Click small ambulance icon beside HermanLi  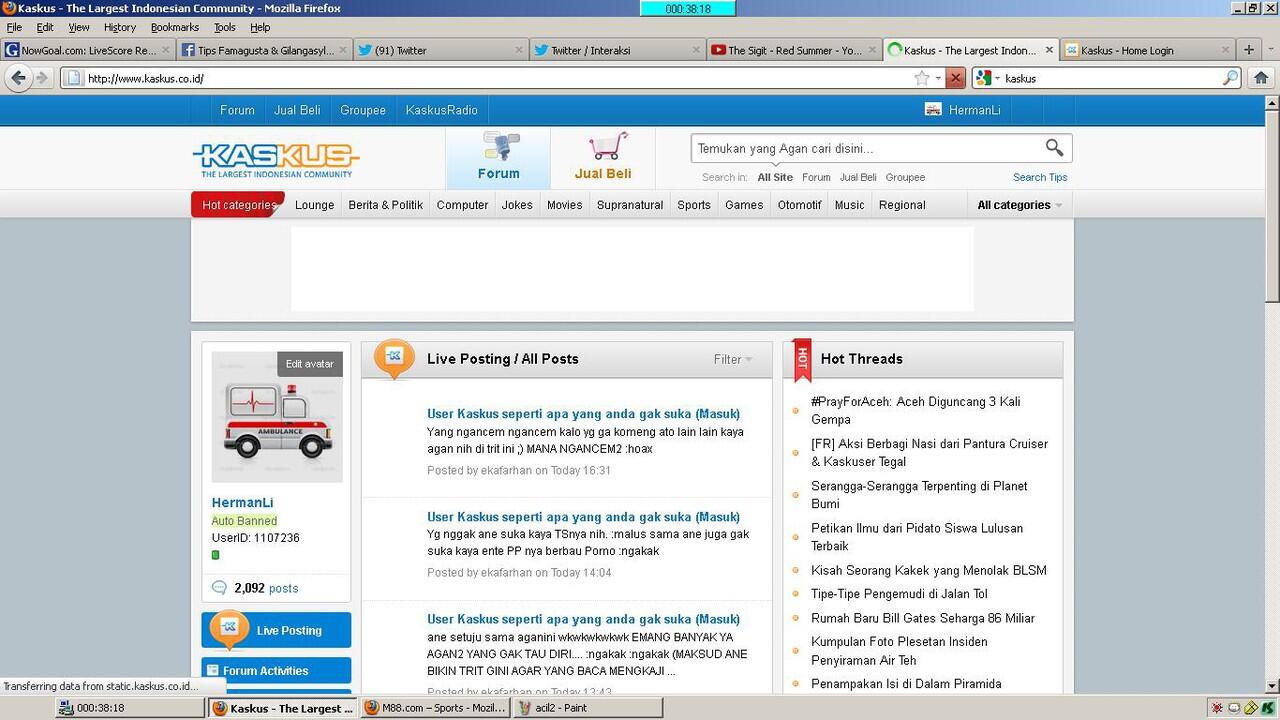[933, 110]
